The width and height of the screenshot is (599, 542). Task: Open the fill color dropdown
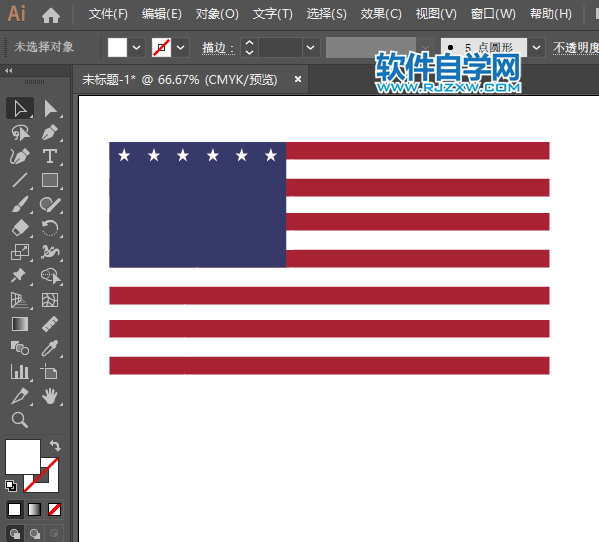point(136,48)
